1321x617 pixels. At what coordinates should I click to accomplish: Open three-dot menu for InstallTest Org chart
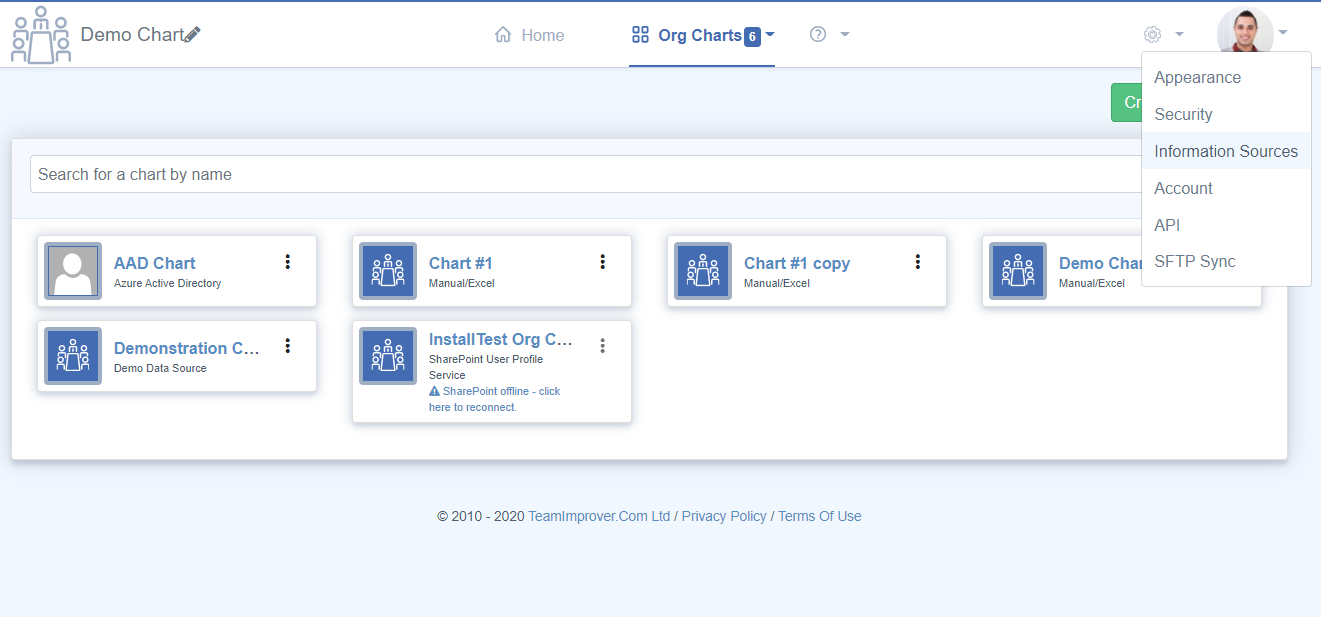[603, 346]
